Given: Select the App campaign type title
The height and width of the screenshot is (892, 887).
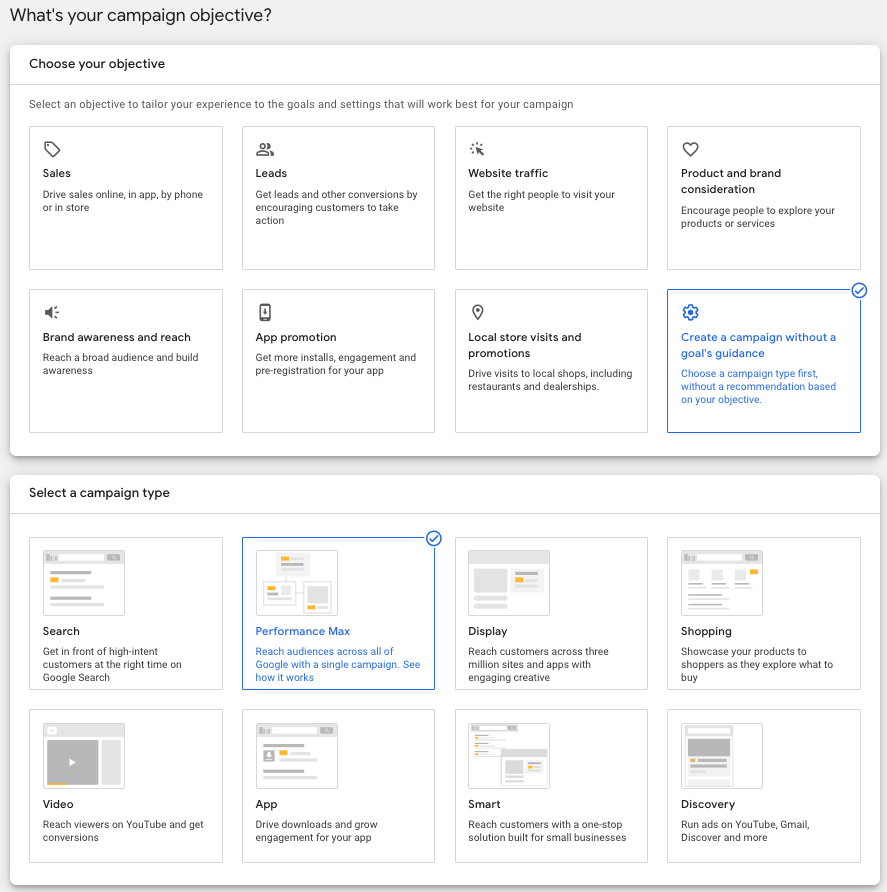Looking at the screenshot, I should (266, 804).
